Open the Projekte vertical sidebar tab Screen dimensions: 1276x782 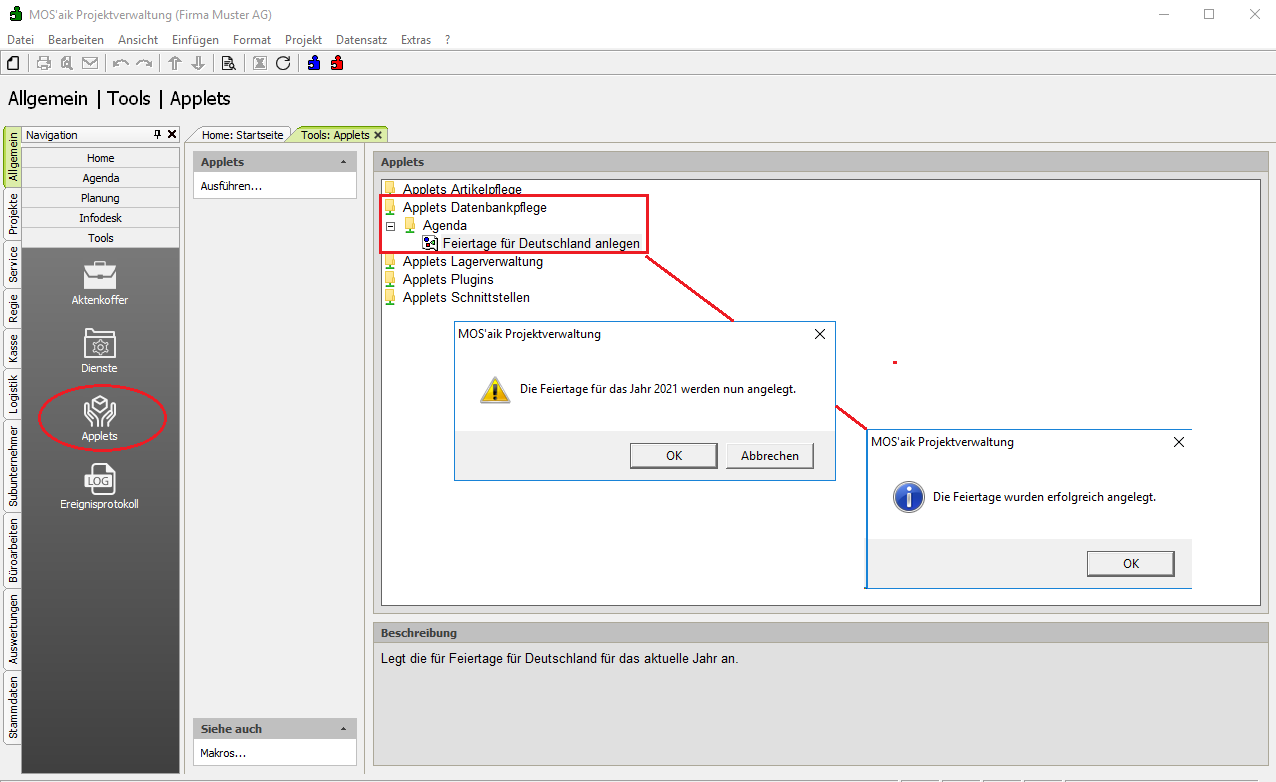pyautogui.click(x=13, y=214)
